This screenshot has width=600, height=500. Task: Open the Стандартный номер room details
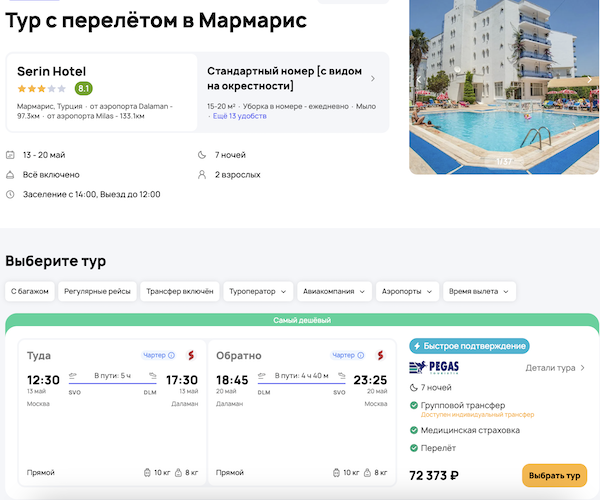point(290,78)
